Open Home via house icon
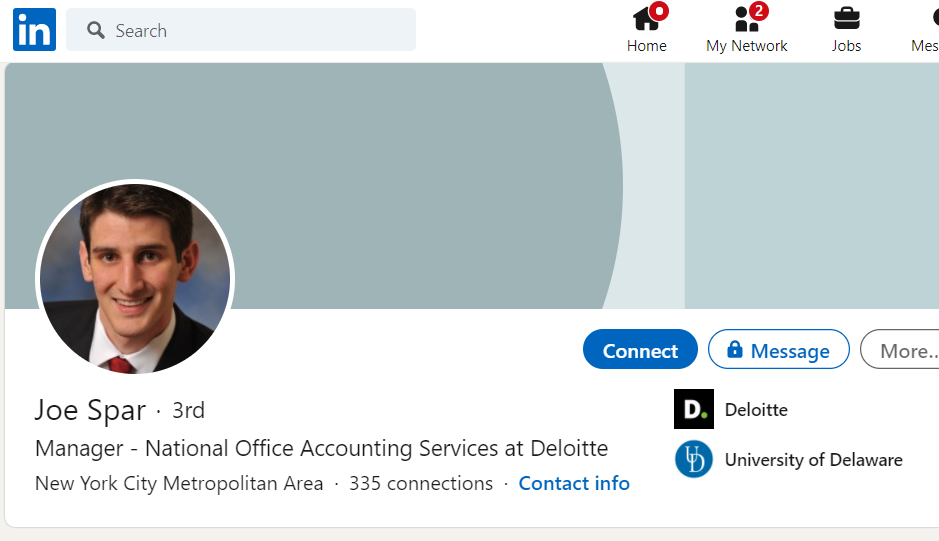The image size is (939, 541). pos(645,19)
